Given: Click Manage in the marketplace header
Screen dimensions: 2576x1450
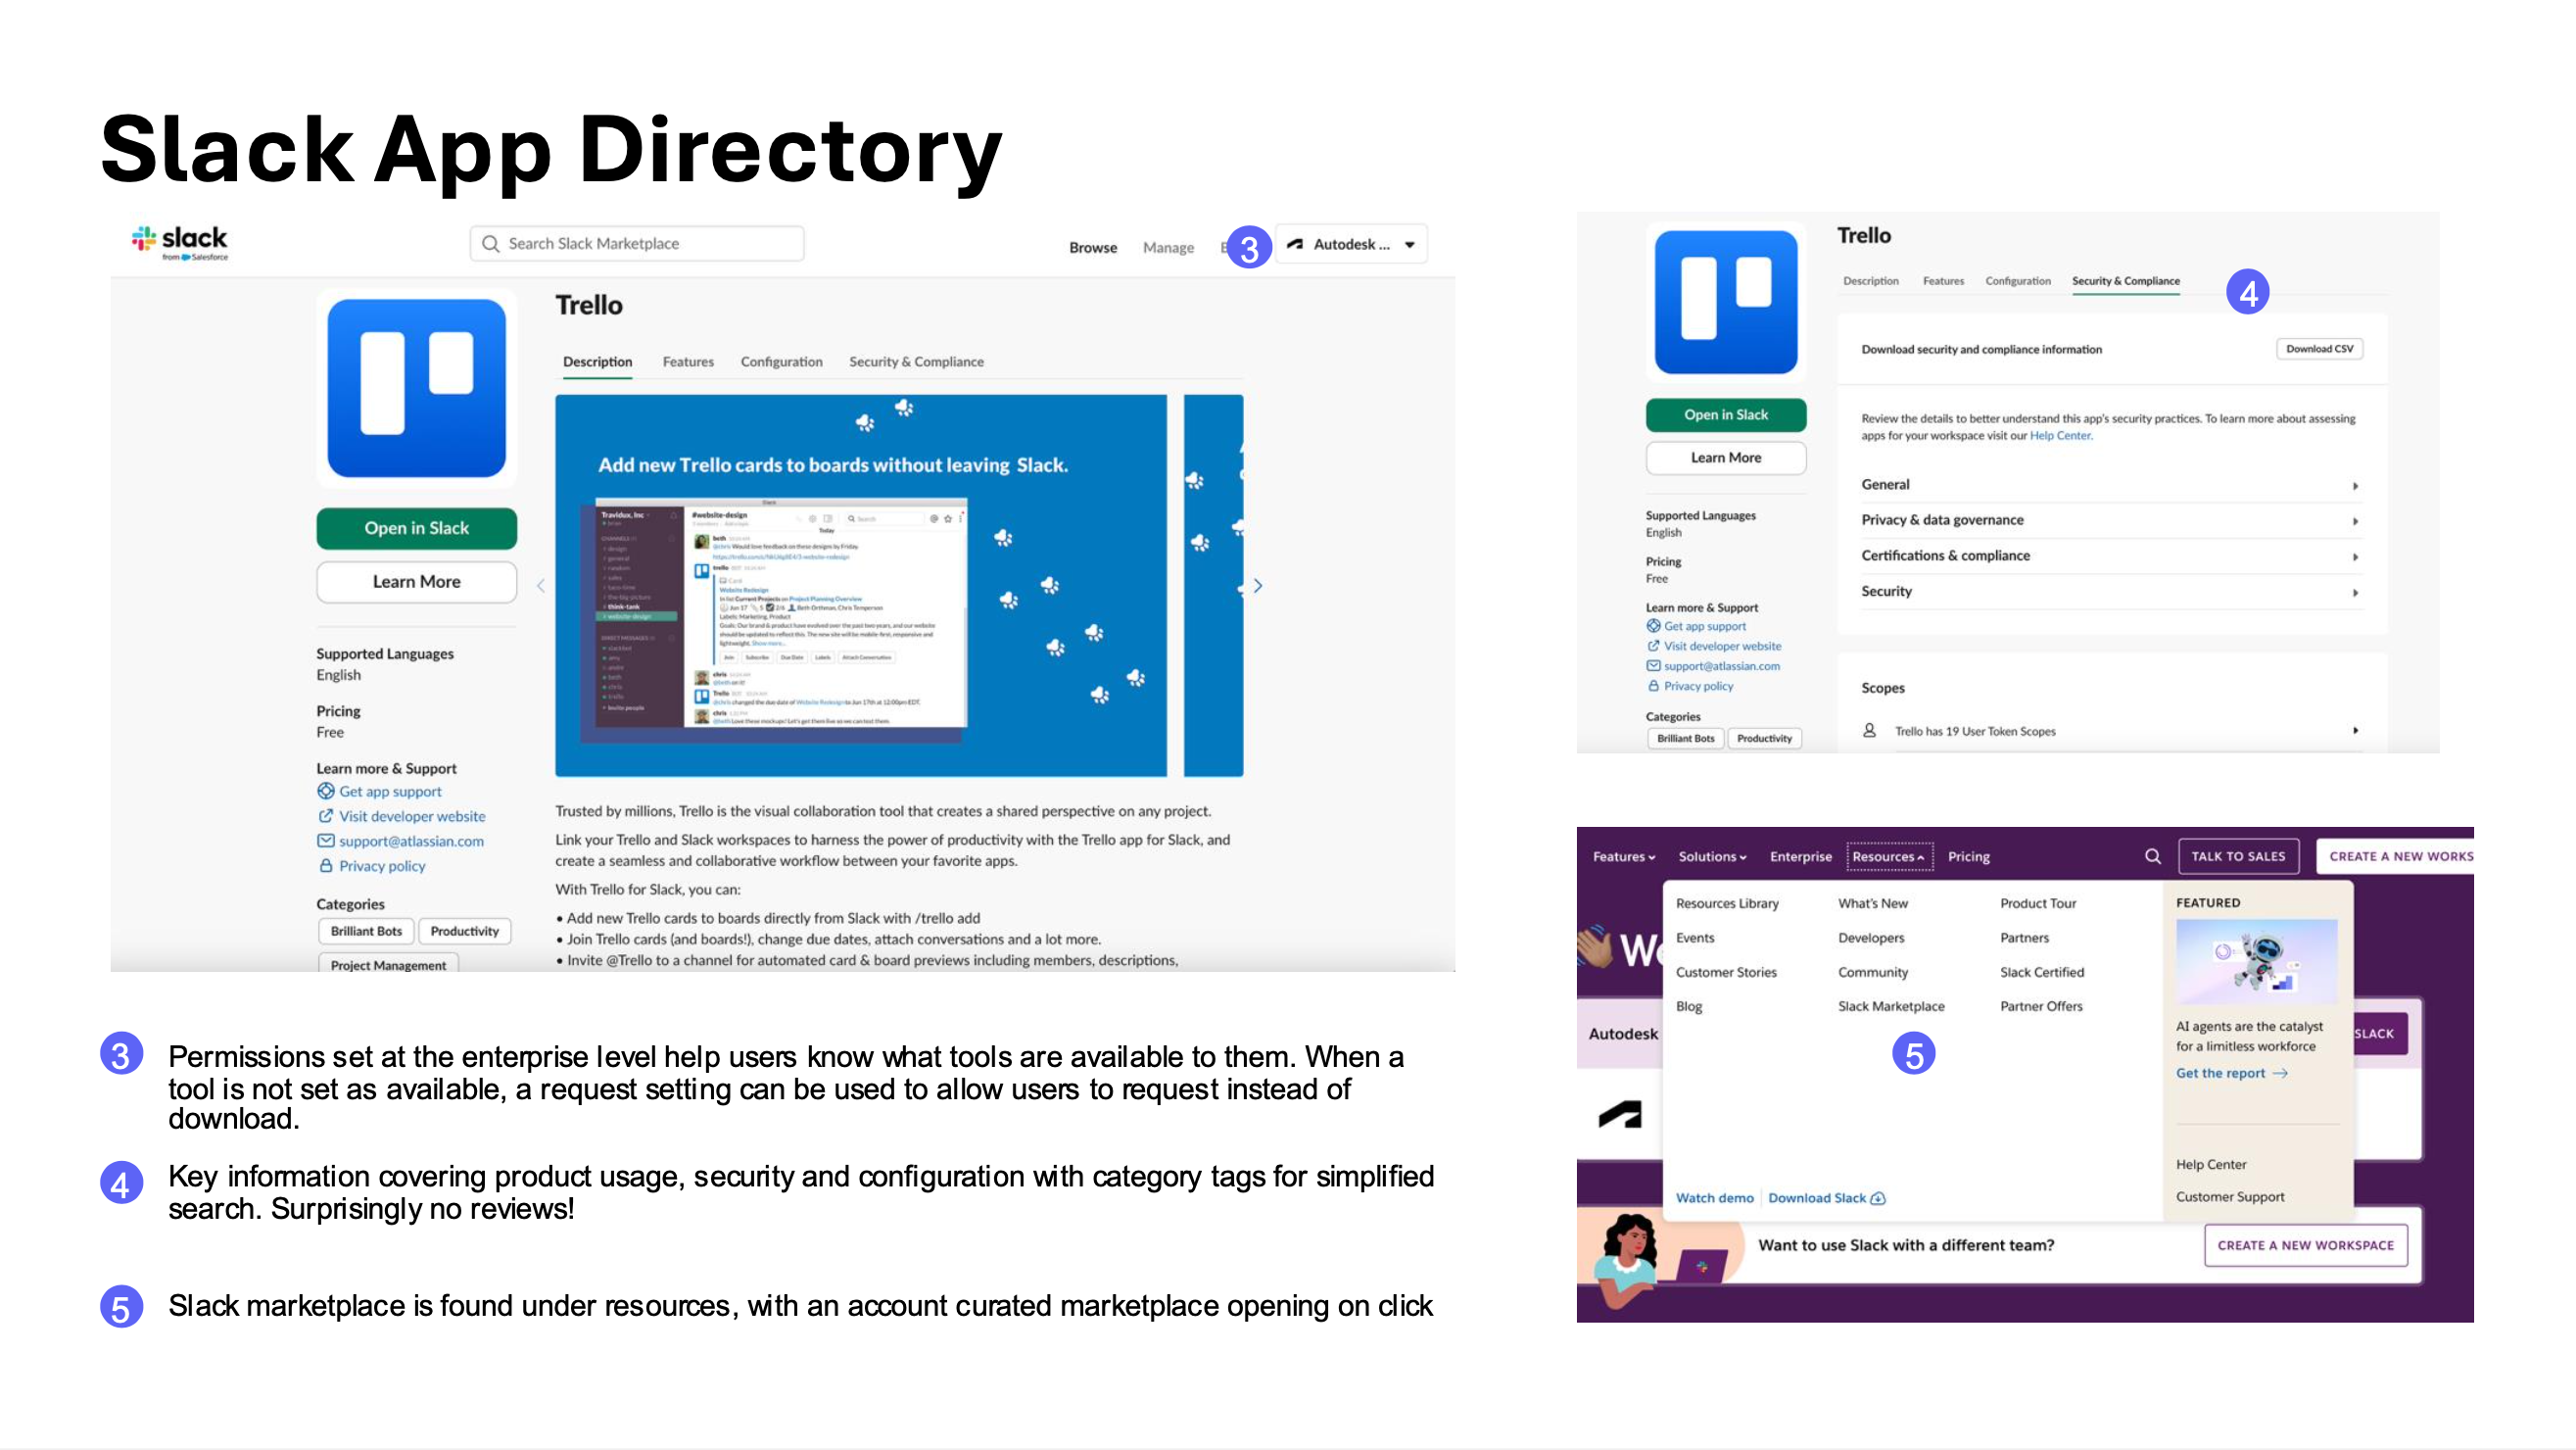Looking at the screenshot, I should point(1168,248).
